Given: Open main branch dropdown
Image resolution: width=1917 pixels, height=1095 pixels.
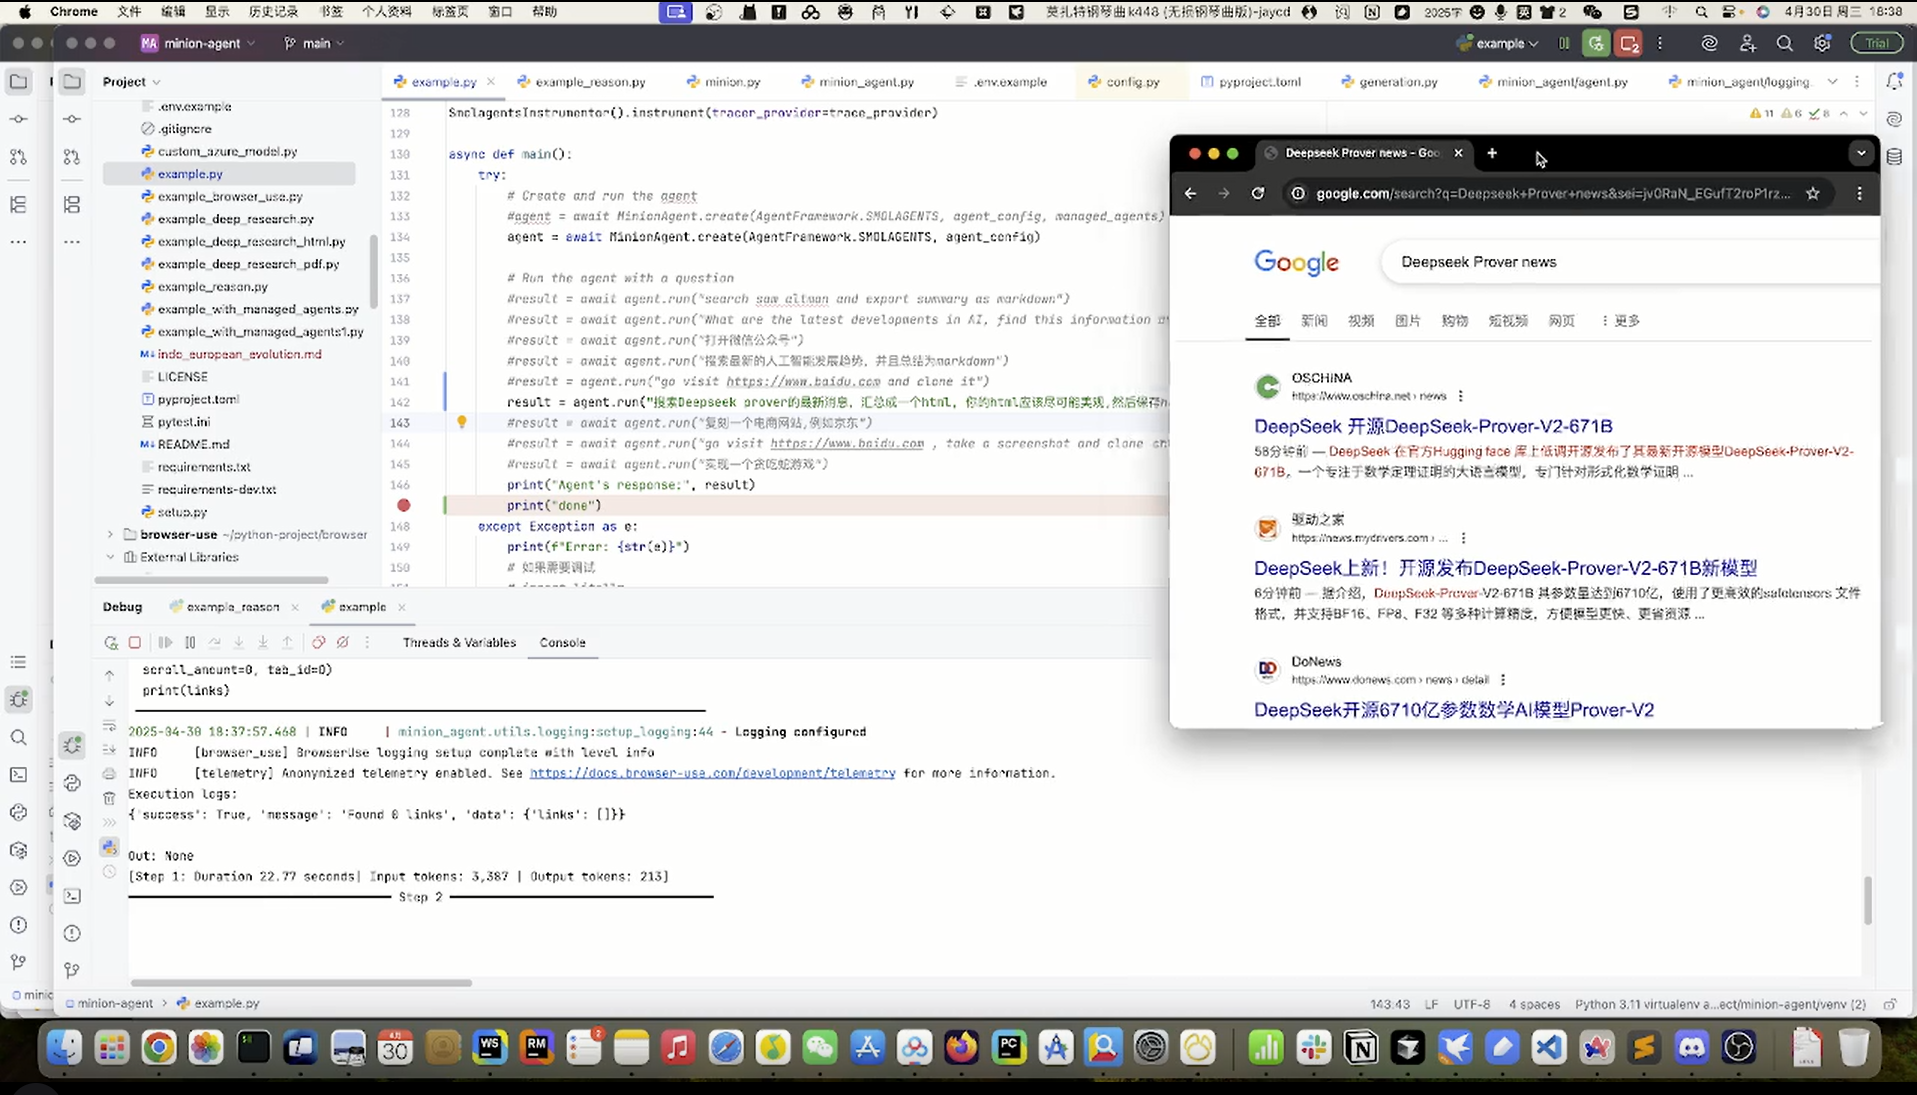Looking at the screenshot, I should pos(314,44).
